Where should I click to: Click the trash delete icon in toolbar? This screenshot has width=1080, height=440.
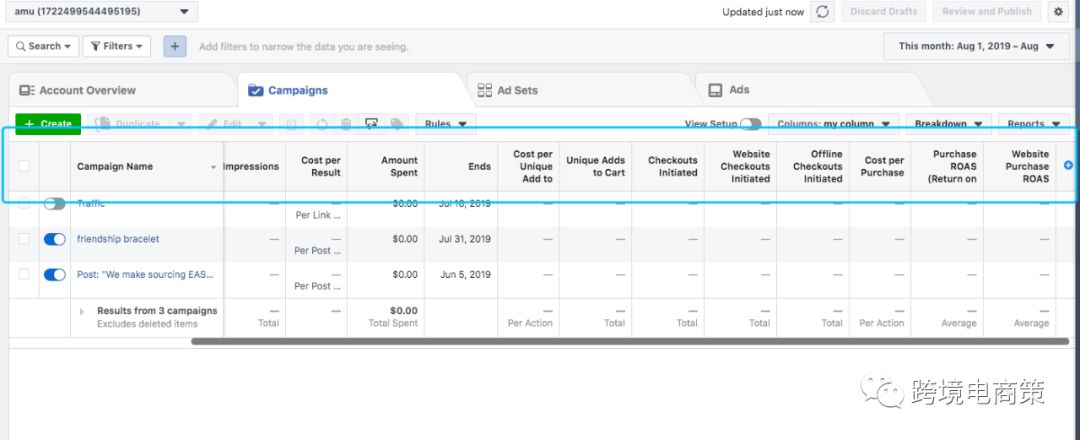click(x=346, y=124)
